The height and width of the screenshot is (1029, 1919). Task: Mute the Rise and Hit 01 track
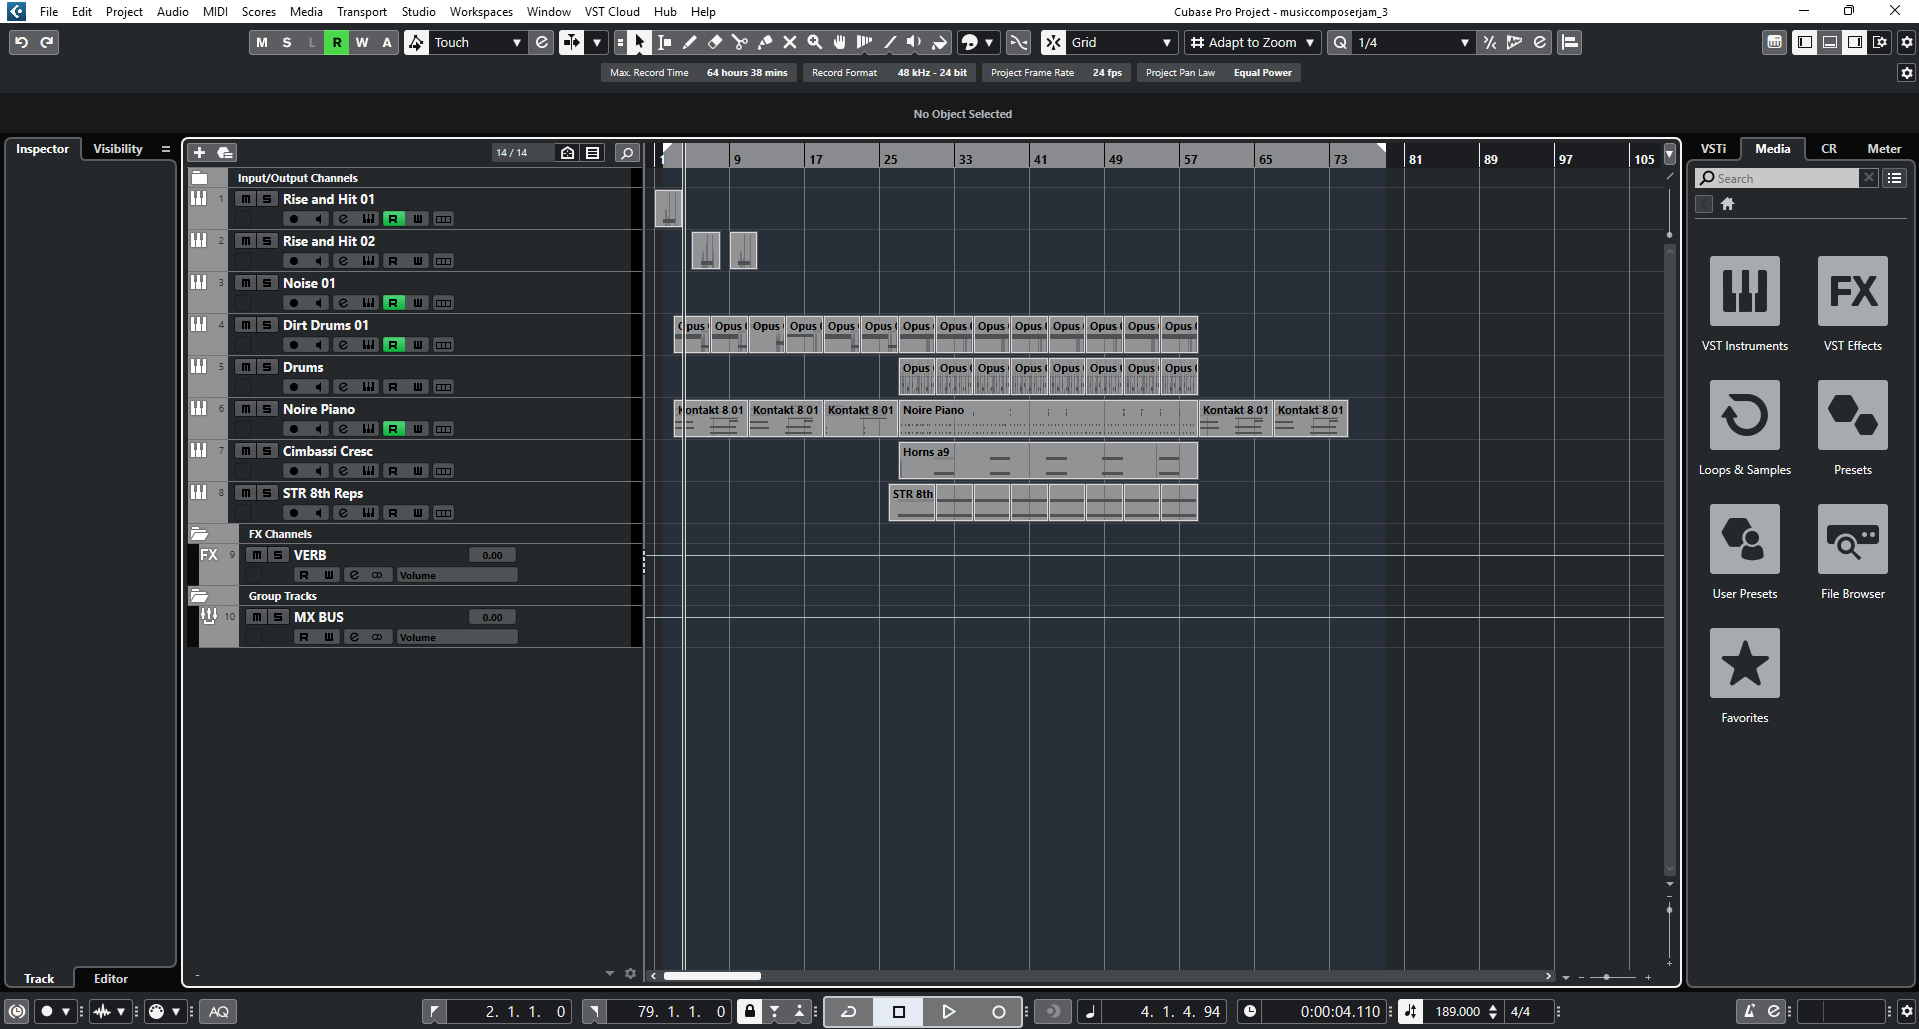coord(246,199)
